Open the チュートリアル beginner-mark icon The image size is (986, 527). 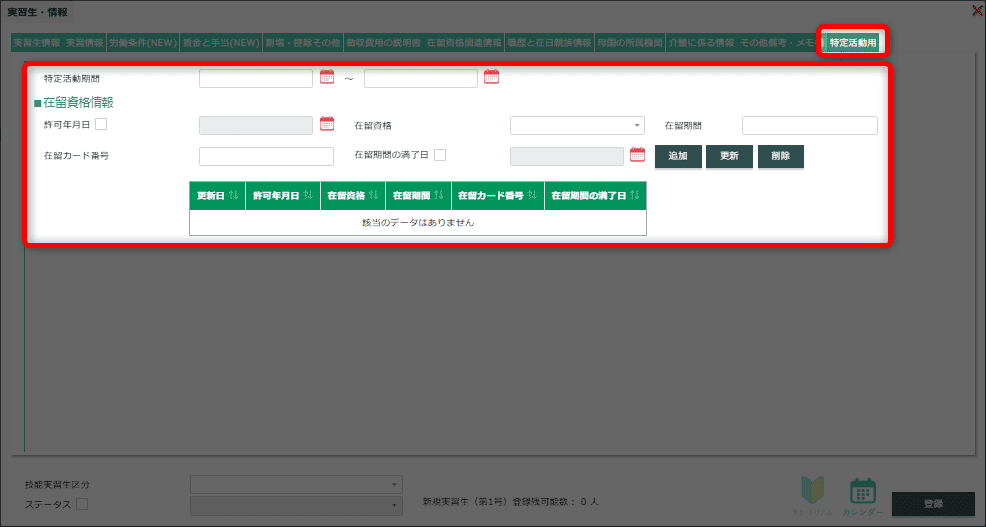(813, 491)
